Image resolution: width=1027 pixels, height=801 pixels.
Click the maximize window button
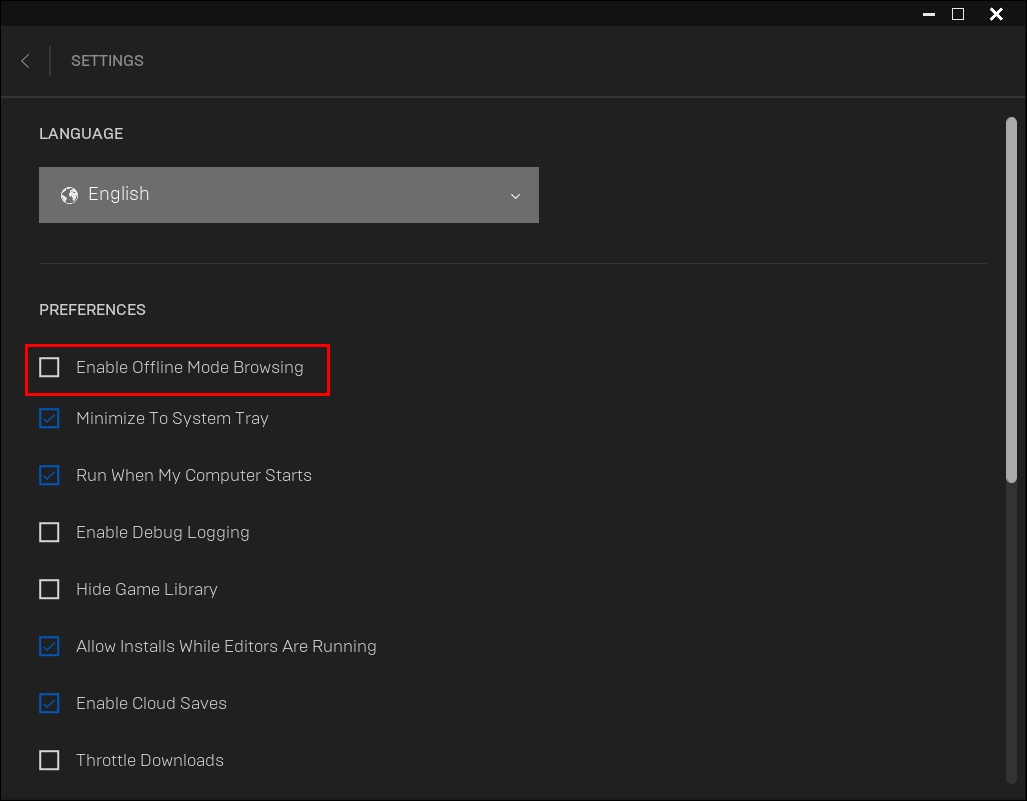[x=957, y=14]
